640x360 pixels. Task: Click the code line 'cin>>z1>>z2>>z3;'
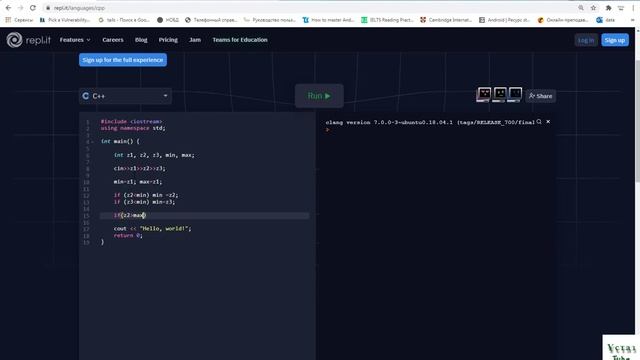tap(140, 168)
